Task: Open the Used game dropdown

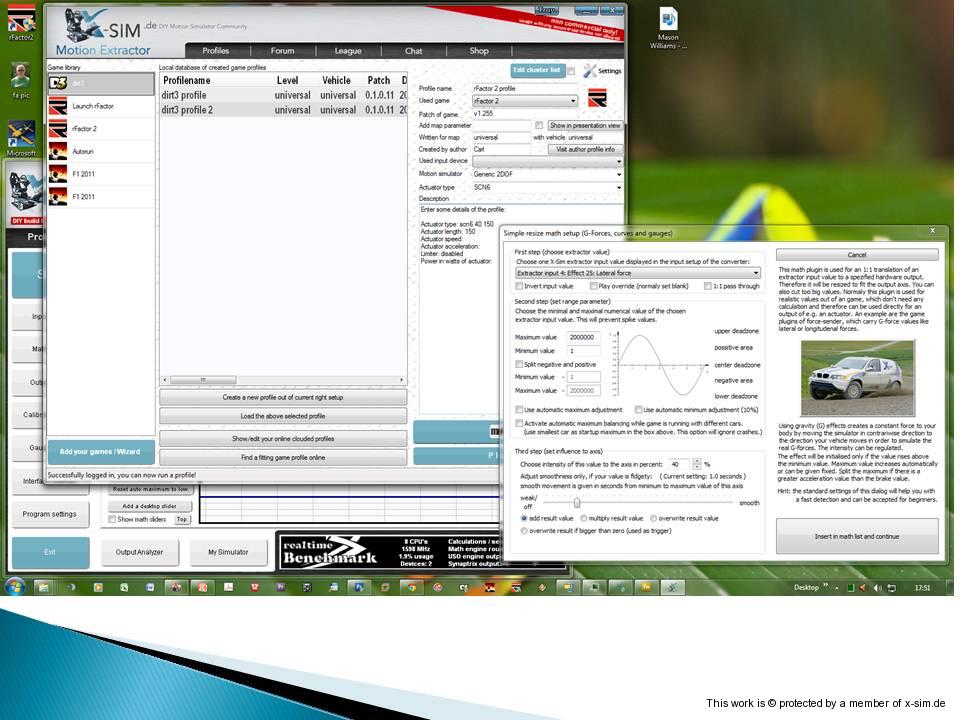Action: point(573,101)
